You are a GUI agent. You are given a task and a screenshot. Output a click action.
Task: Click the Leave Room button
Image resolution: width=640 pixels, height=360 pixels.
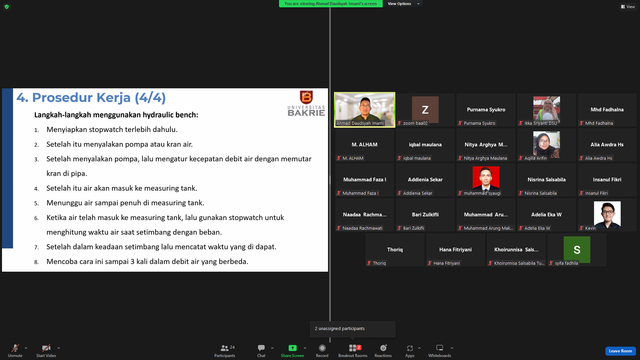click(620, 351)
